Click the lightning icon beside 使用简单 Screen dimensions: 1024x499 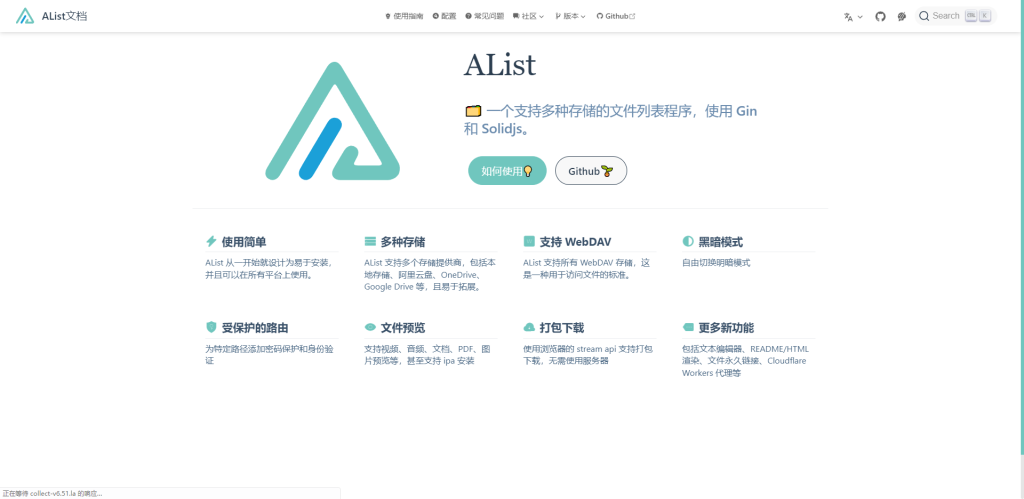click(211, 242)
